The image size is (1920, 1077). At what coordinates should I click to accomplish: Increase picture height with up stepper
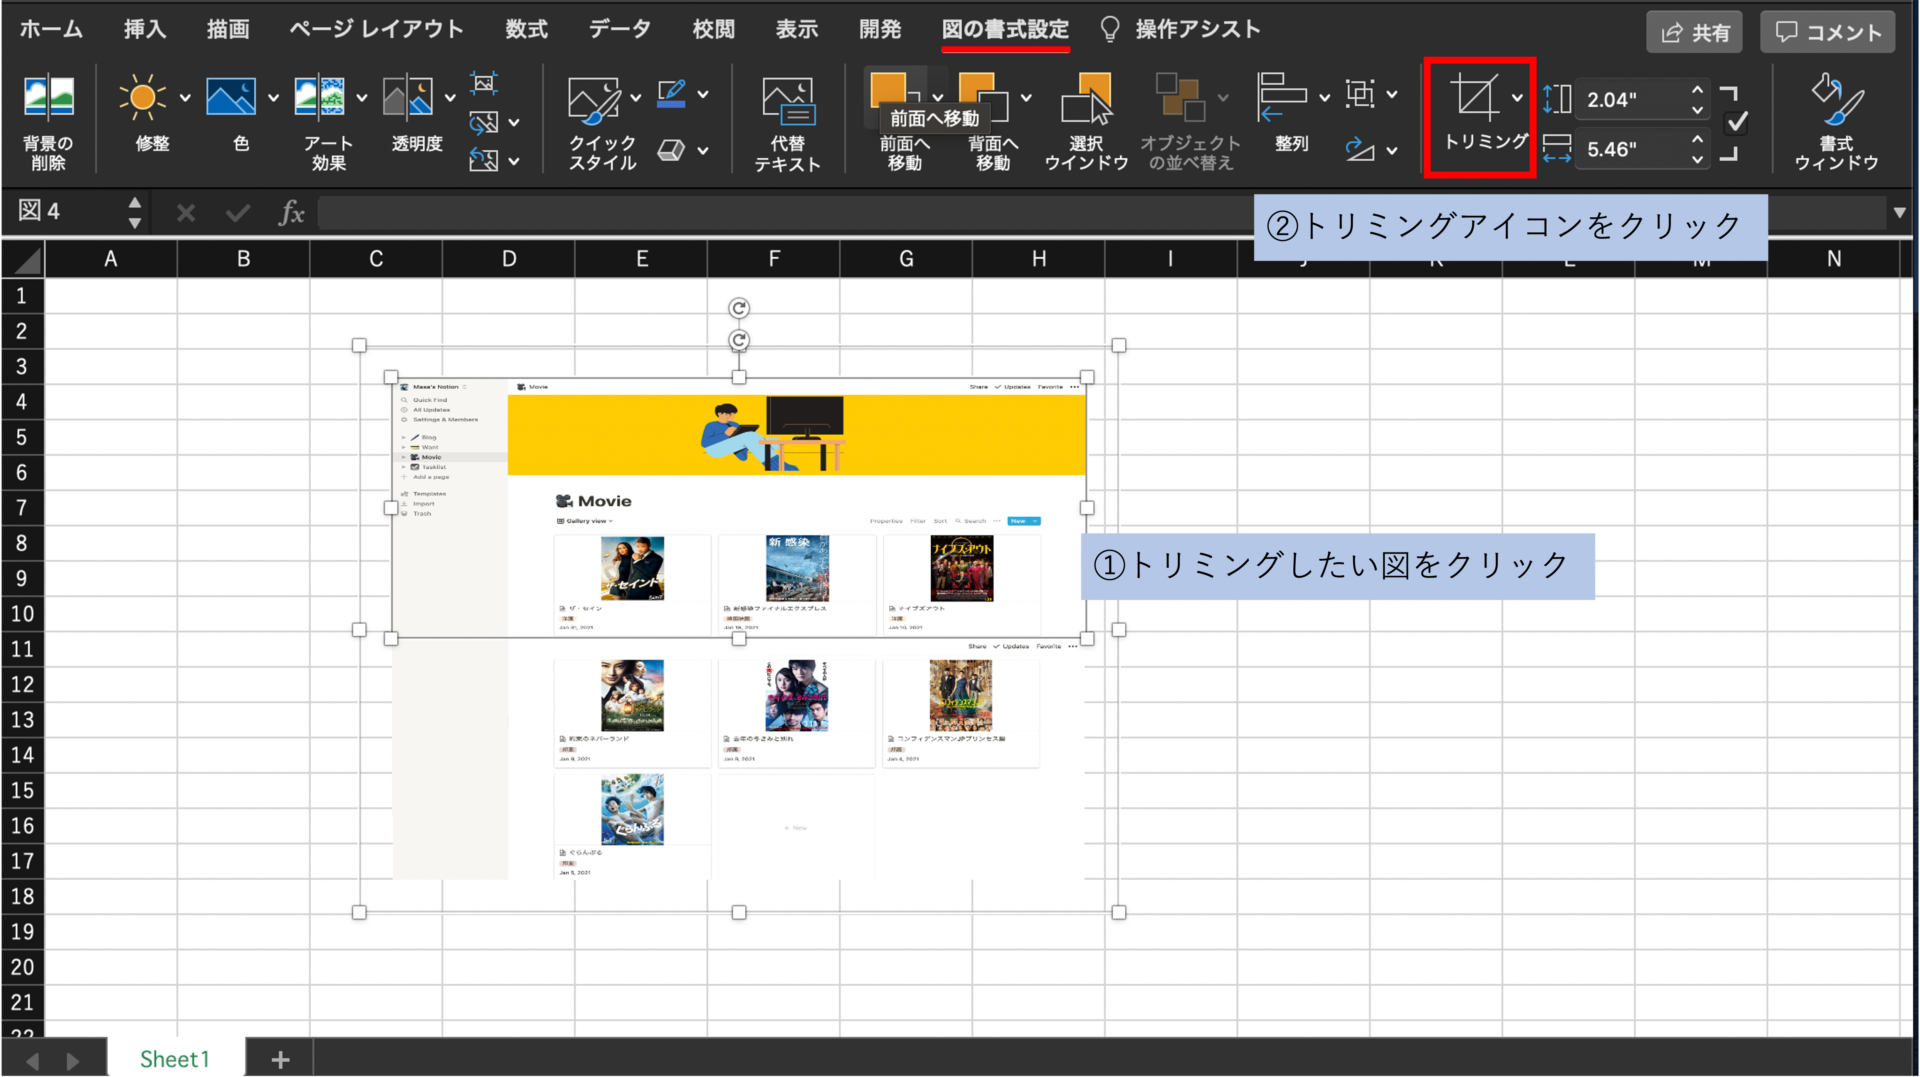tap(1697, 89)
